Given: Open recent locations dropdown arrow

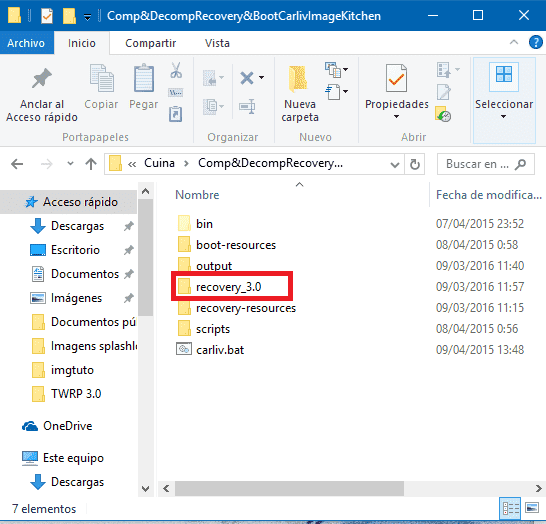Looking at the screenshot, I should pos(70,163).
